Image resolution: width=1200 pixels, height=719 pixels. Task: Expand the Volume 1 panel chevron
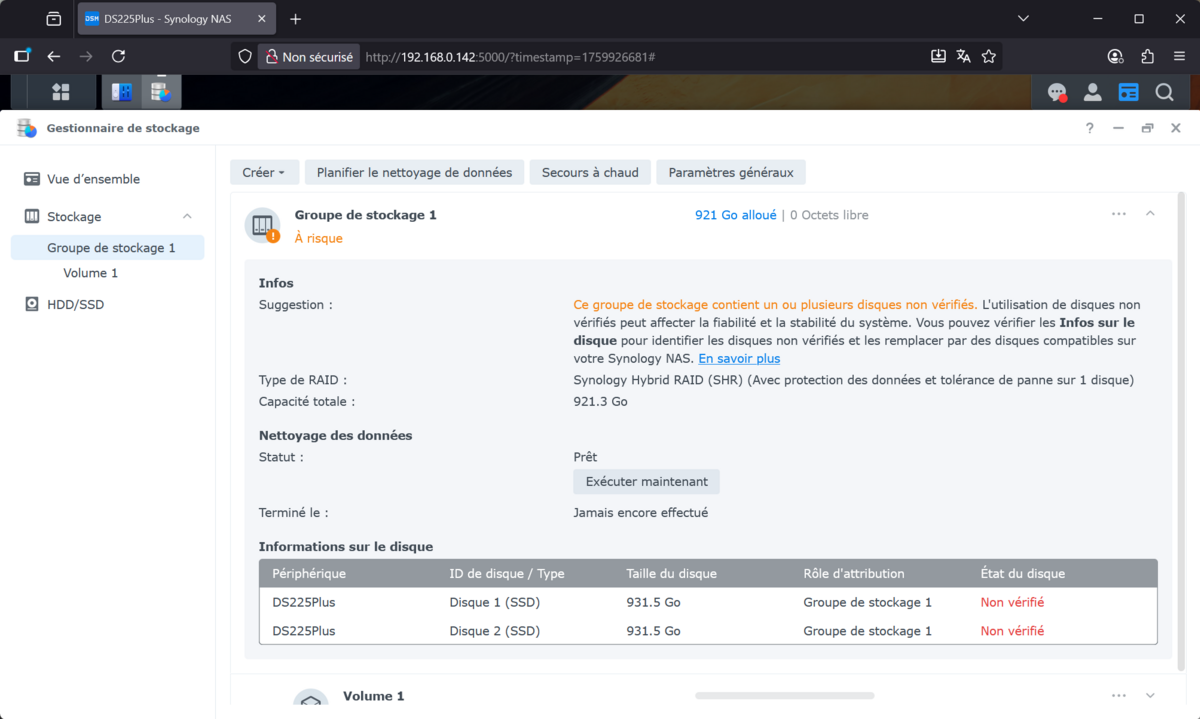tap(1150, 694)
